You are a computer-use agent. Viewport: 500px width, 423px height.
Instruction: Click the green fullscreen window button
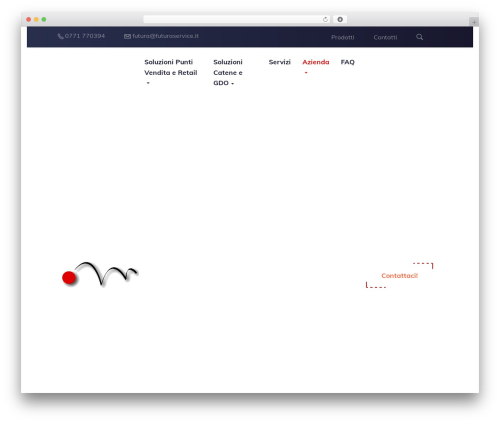pos(44,20)
